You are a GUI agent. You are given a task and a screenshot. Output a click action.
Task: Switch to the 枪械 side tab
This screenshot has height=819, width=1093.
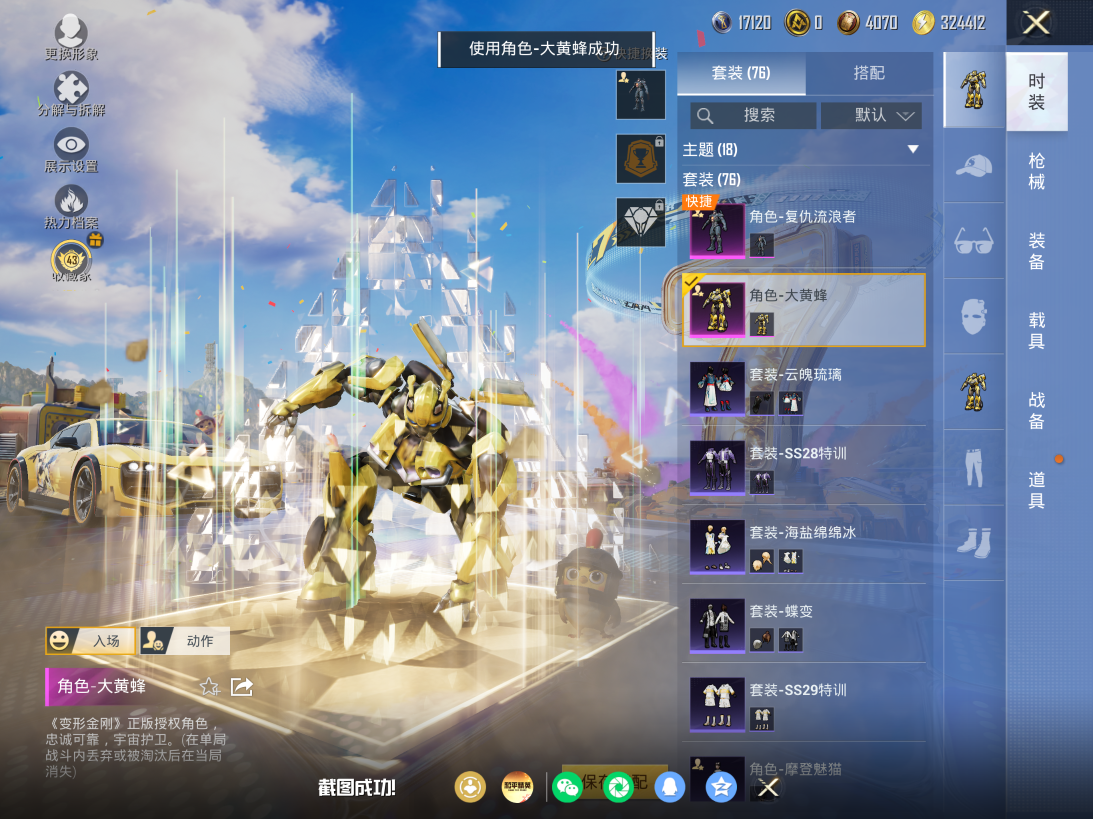pos(1037,171)
